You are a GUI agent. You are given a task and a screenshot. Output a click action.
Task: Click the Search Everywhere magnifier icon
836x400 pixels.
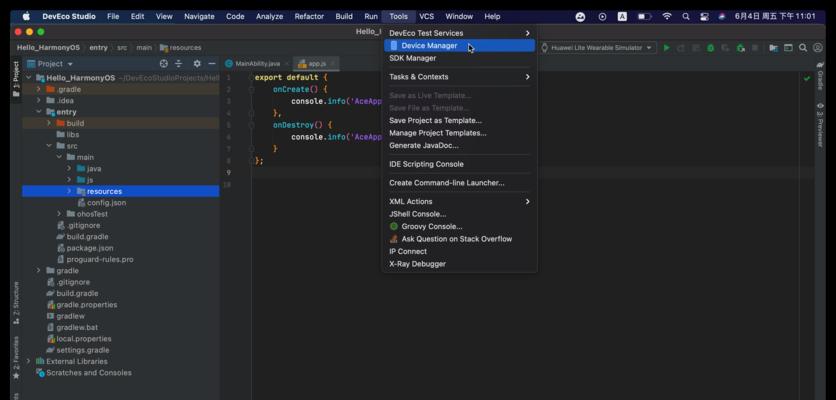803,48
